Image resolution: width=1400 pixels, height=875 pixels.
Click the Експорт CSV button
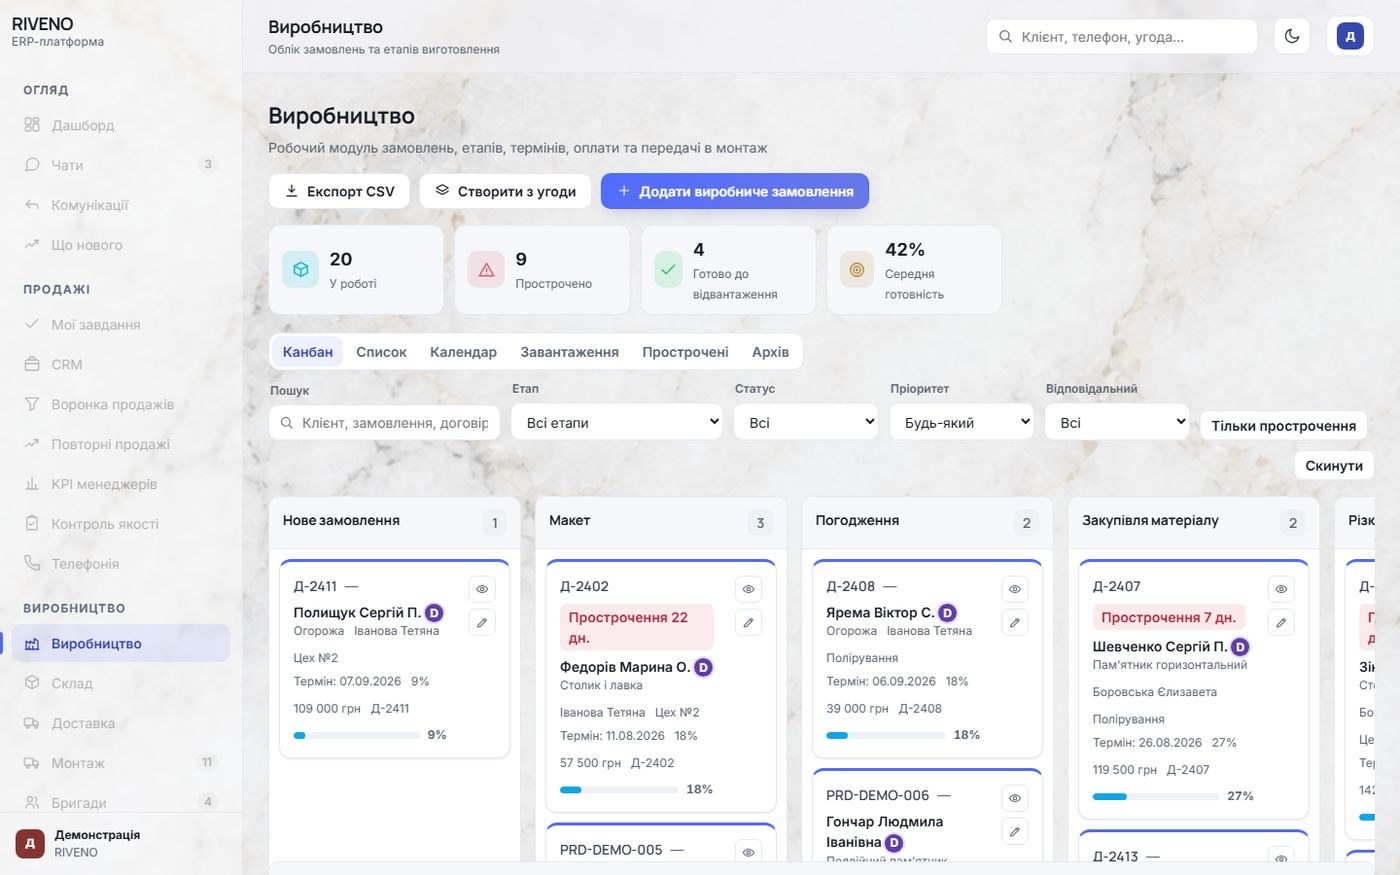[339, 191]
